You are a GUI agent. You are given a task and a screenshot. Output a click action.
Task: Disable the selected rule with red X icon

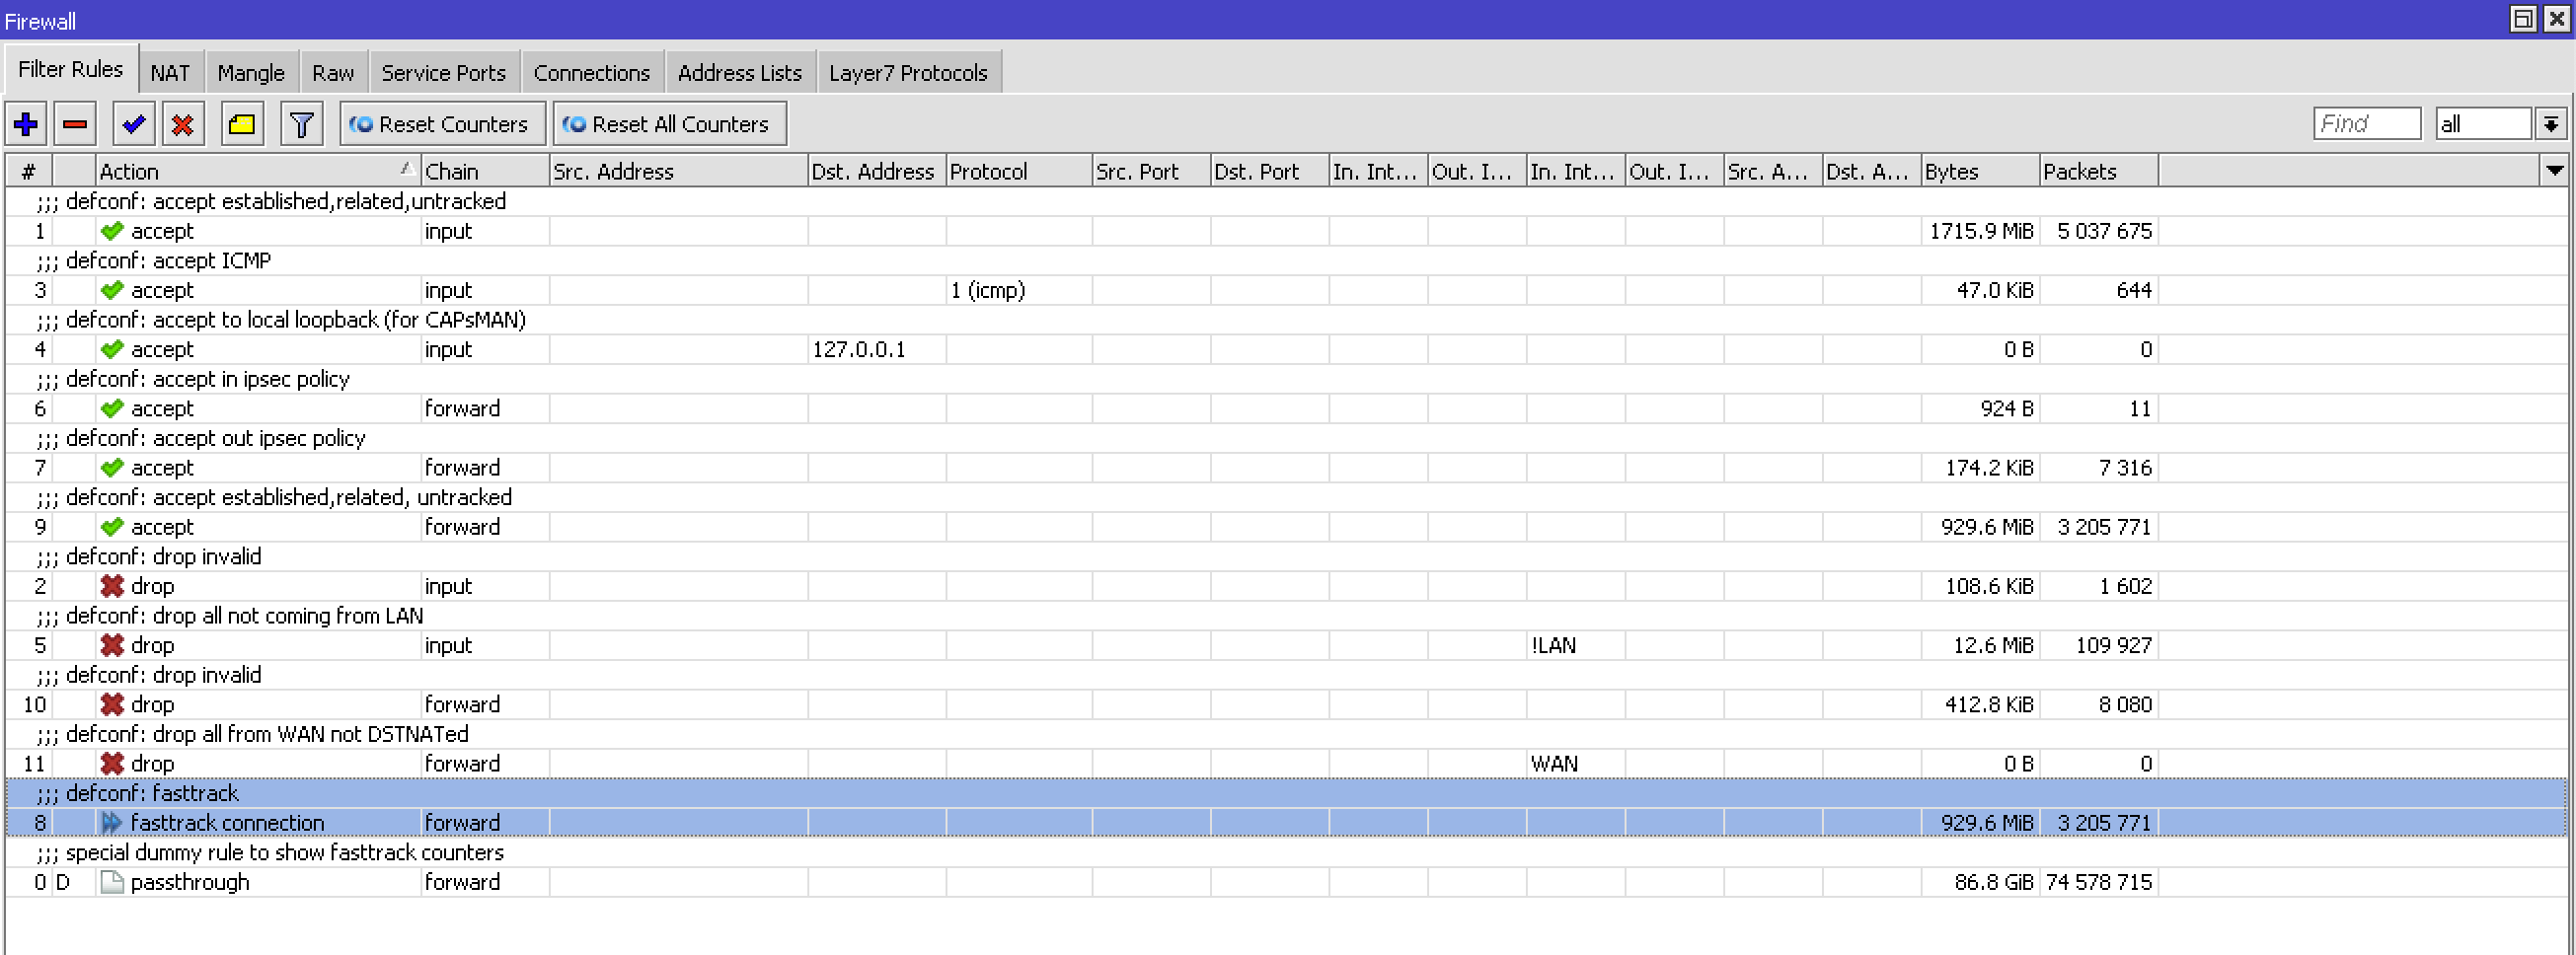point(182,123)
